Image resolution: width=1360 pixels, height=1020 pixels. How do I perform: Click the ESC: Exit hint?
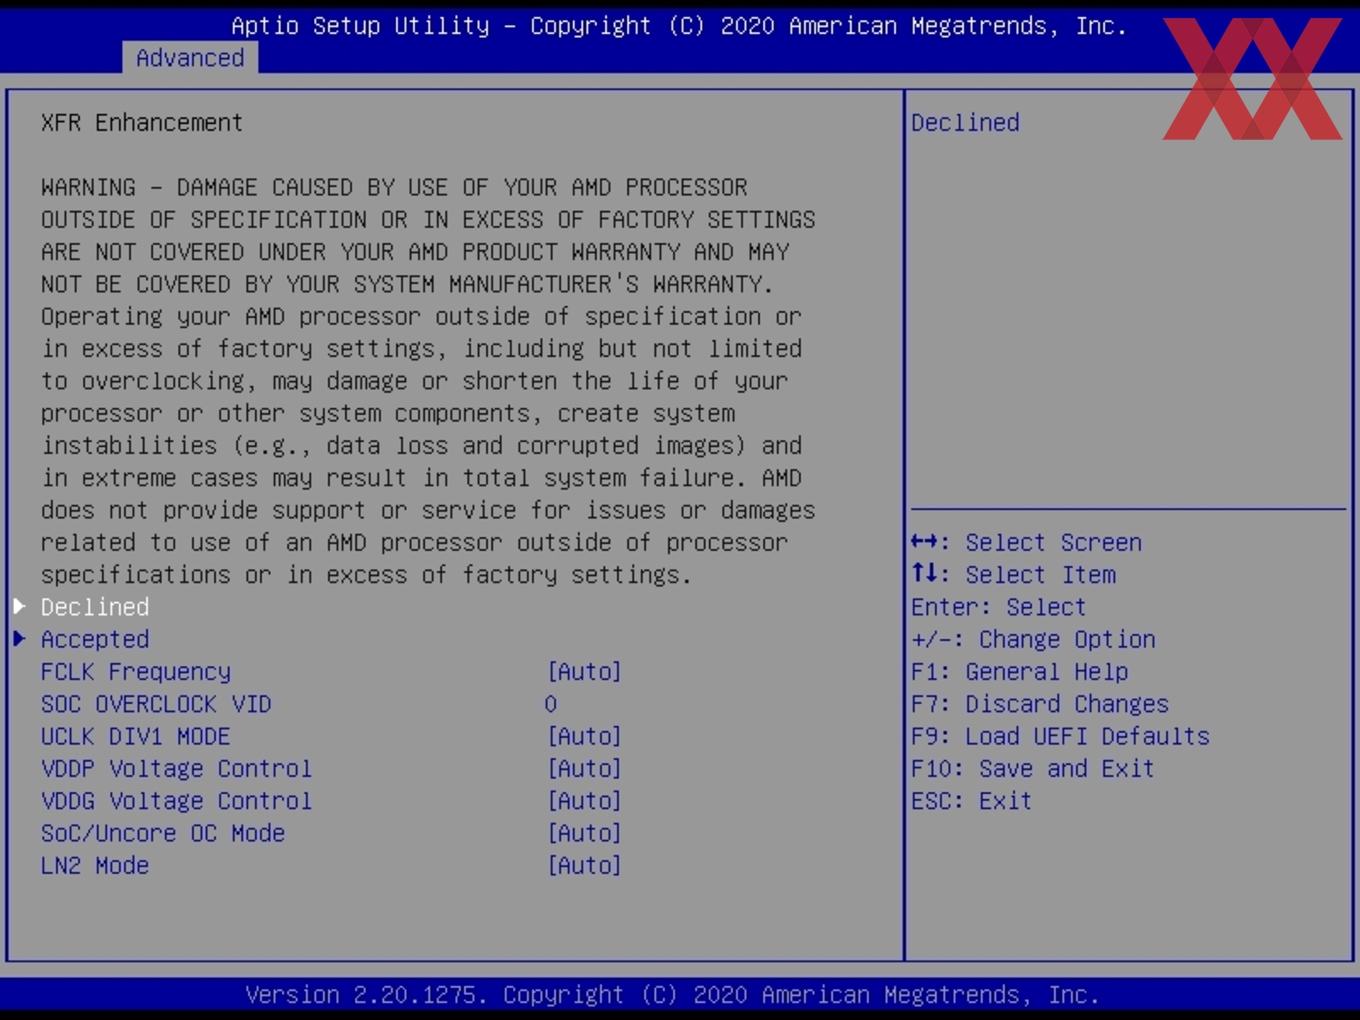971,801
